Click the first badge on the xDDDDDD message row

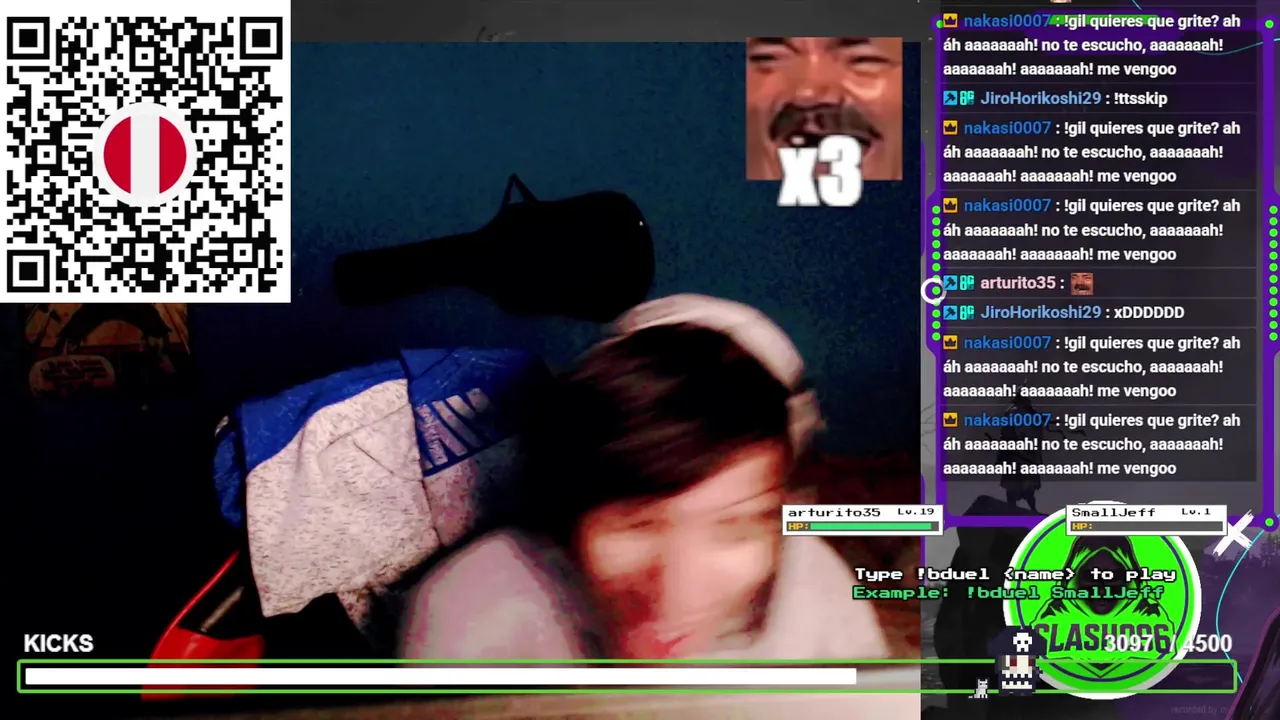[950, 312]
